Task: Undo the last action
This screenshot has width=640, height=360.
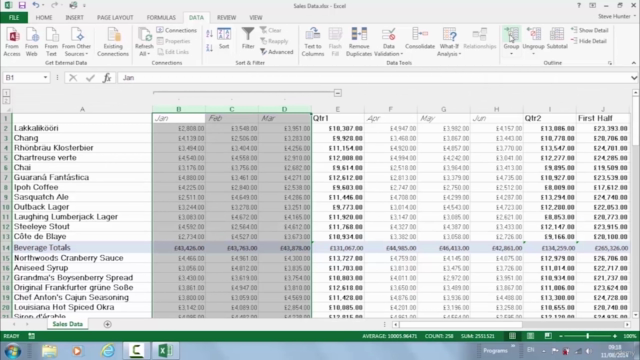Action: point(36,5)
